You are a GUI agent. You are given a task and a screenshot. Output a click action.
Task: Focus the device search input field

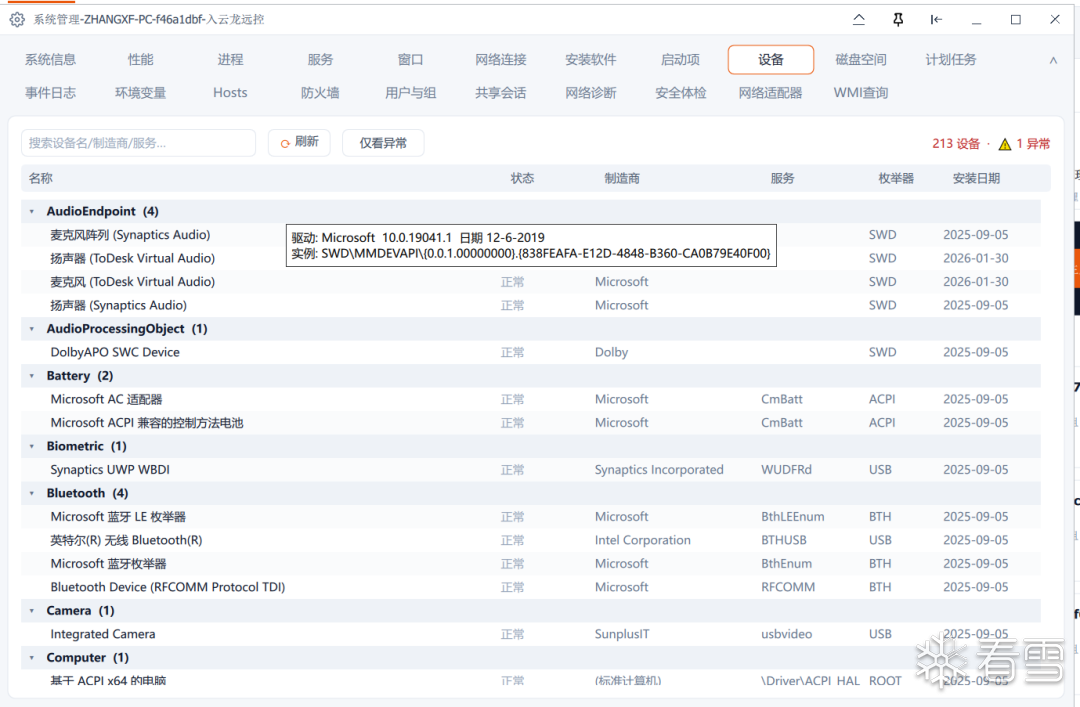[x=138, y=143]
